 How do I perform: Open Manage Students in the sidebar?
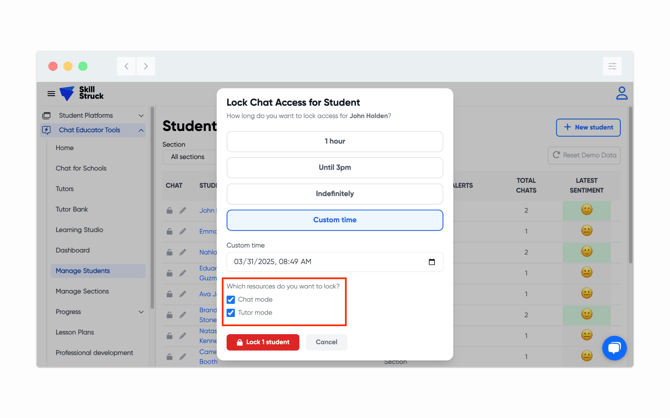tap(83, 271)
